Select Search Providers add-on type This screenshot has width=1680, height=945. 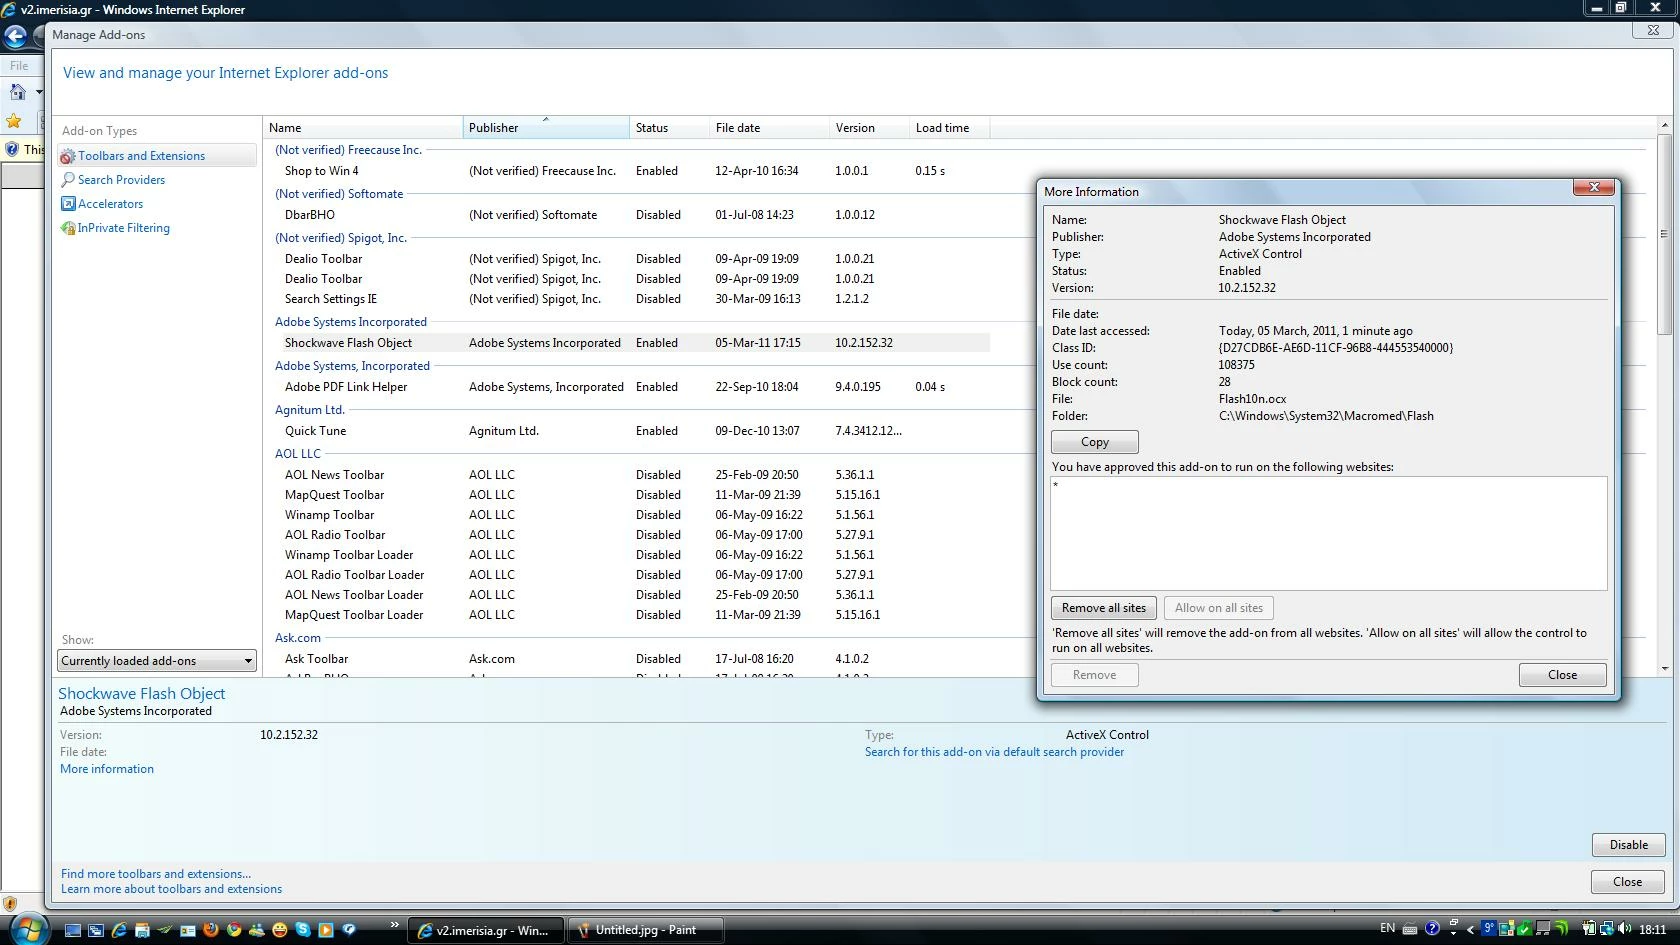[x=121, y=180]
